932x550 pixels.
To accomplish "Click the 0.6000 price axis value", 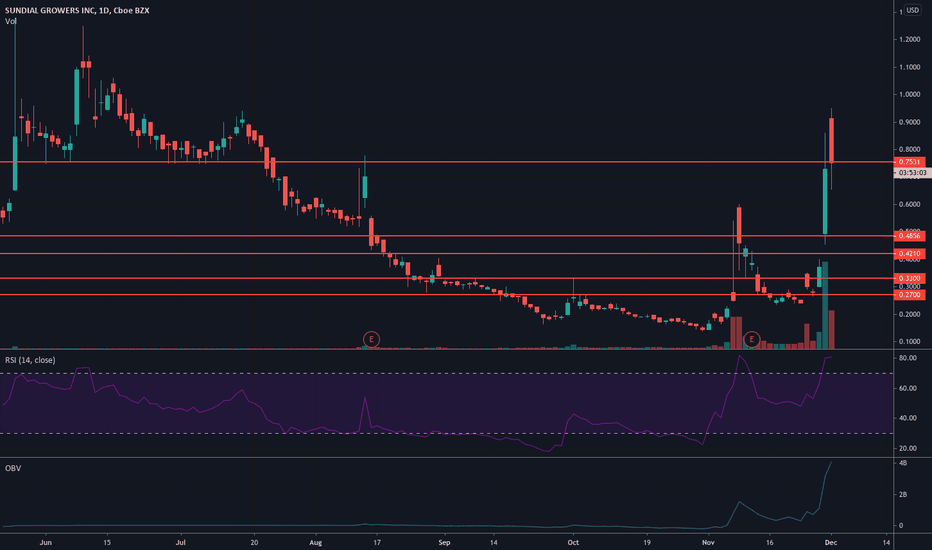I will point(910,205).
